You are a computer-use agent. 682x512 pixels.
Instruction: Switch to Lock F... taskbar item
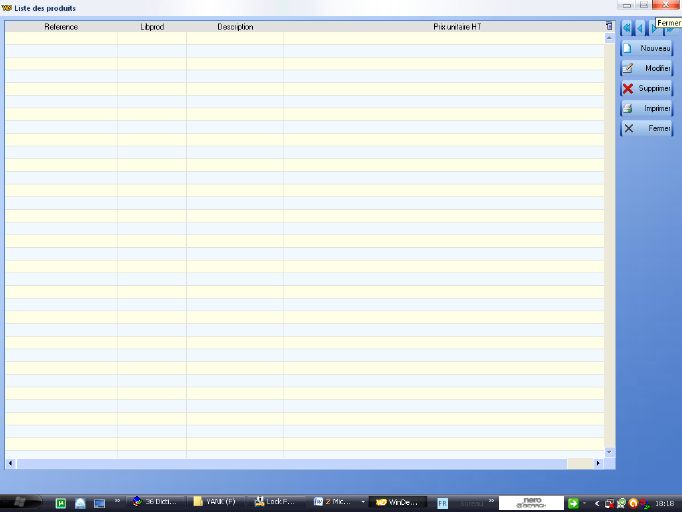click(x=277, y=502)
